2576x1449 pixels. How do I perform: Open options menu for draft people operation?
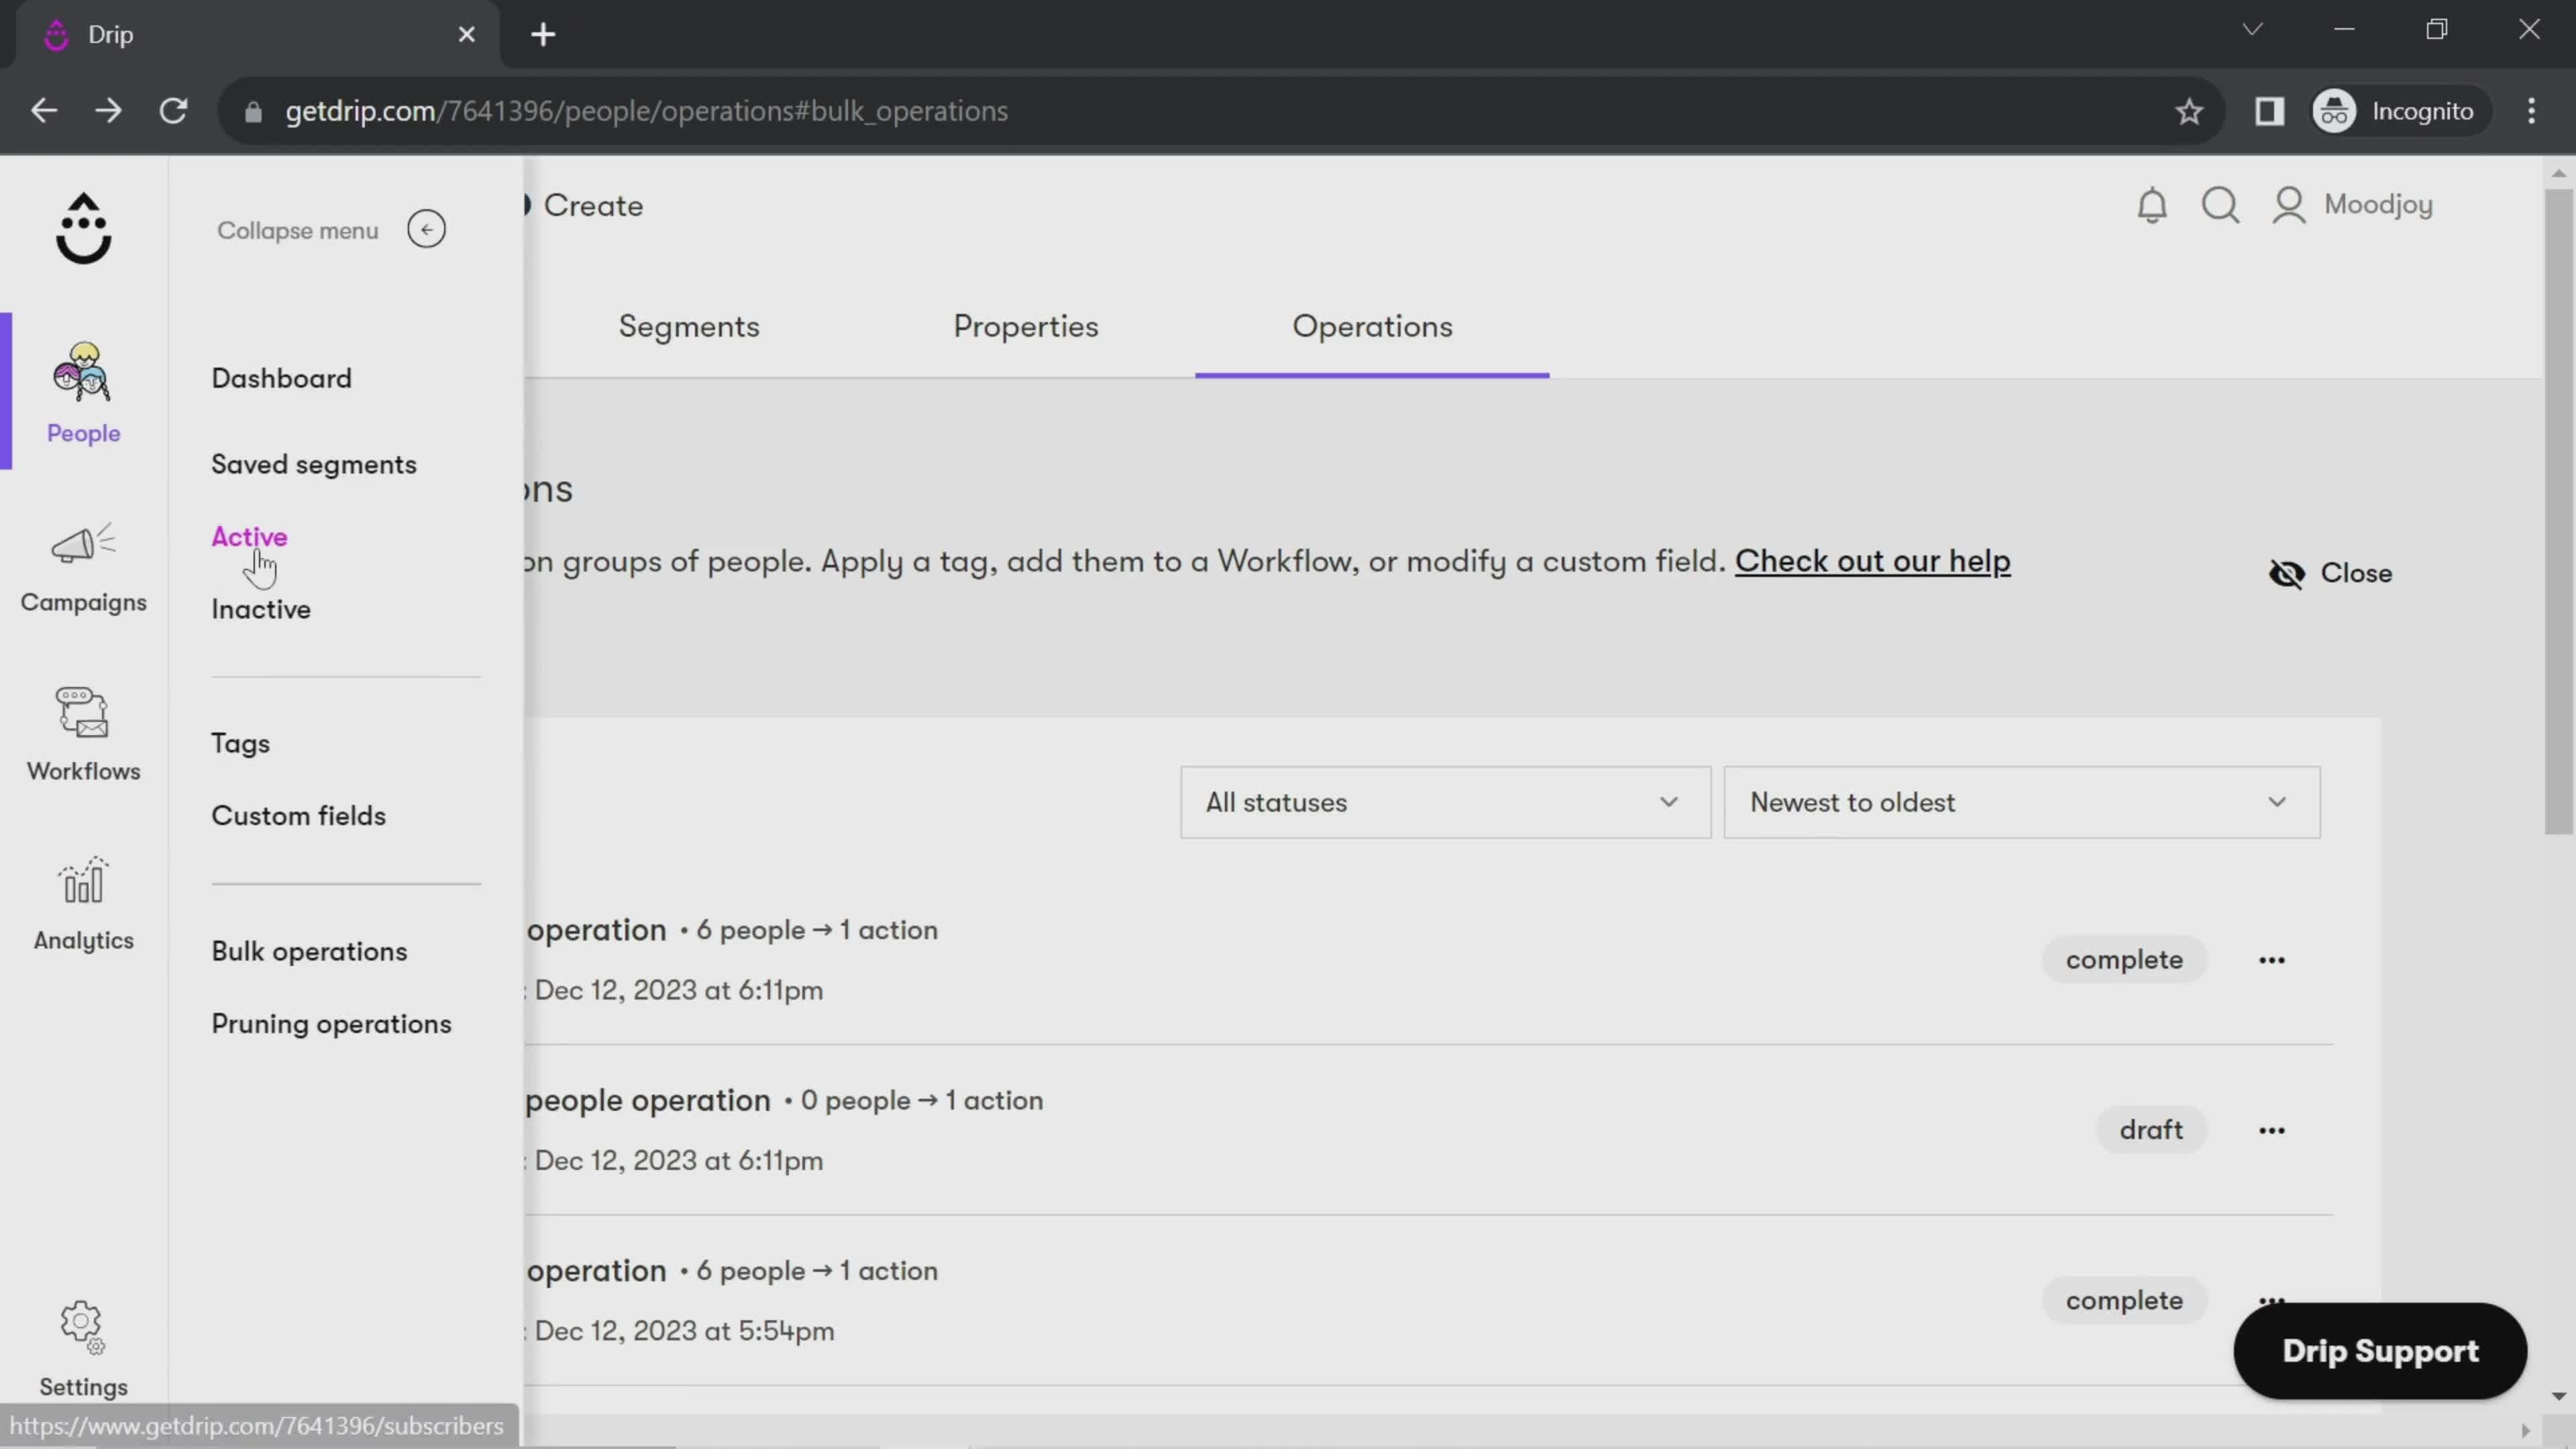[2271, 1130]
